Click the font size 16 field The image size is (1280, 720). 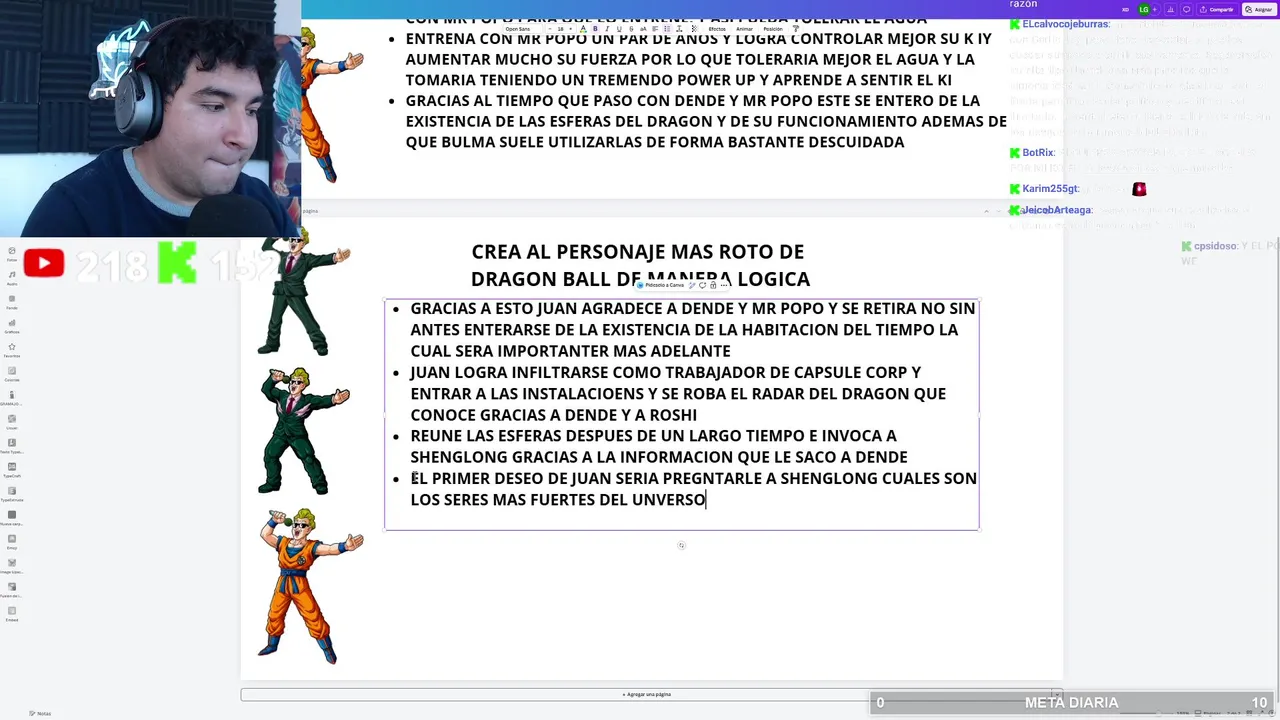560,29
